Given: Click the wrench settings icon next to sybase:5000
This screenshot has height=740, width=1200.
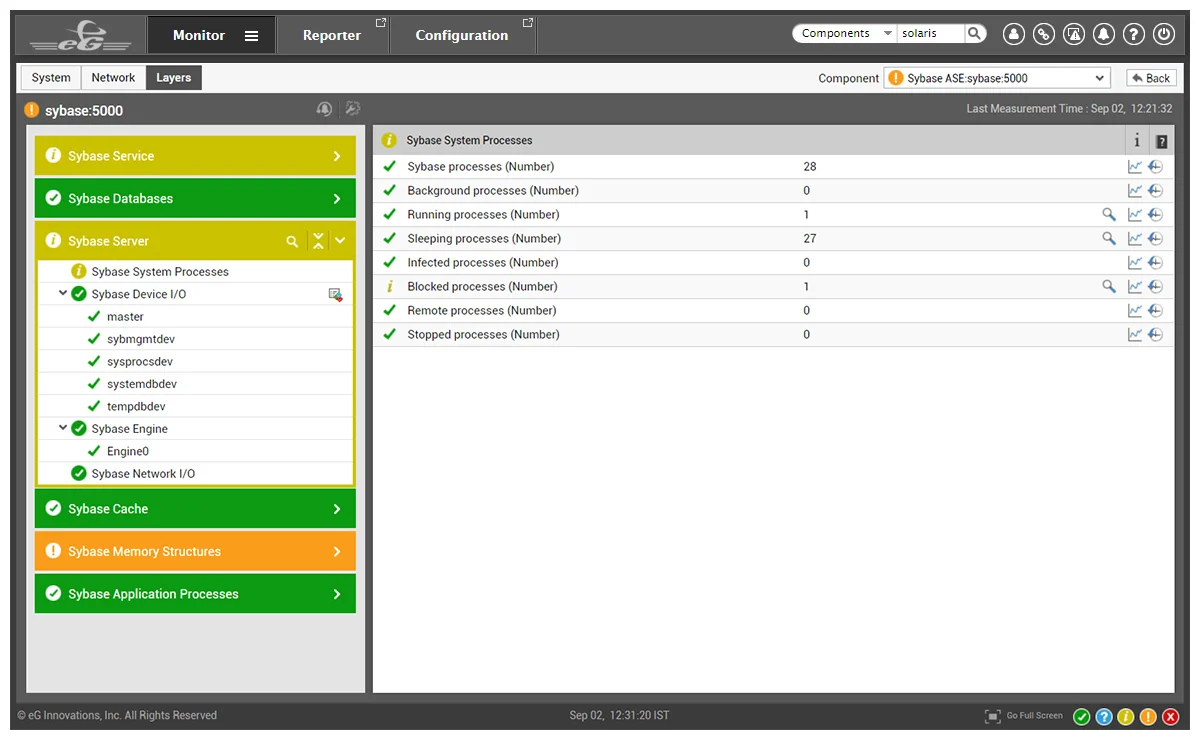Looking at the screenshot, I should 352,109.
